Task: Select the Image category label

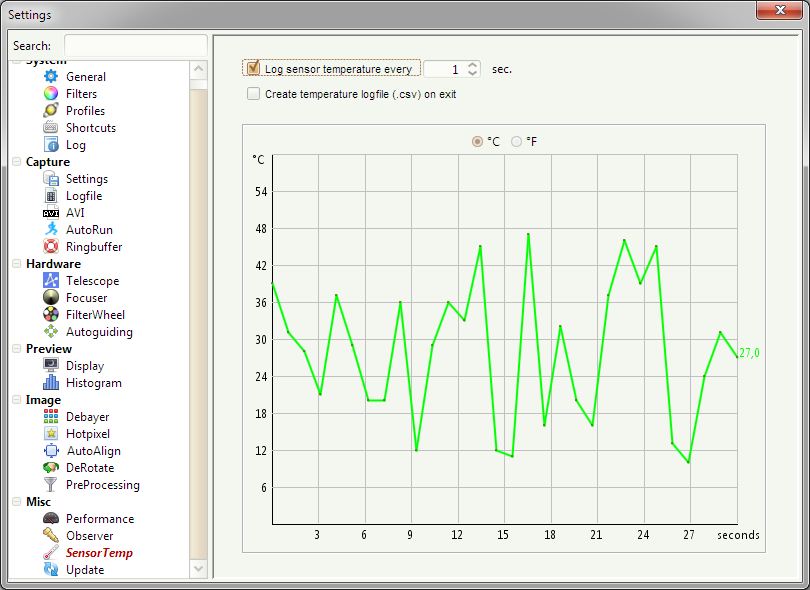Action: click(43, 400)
